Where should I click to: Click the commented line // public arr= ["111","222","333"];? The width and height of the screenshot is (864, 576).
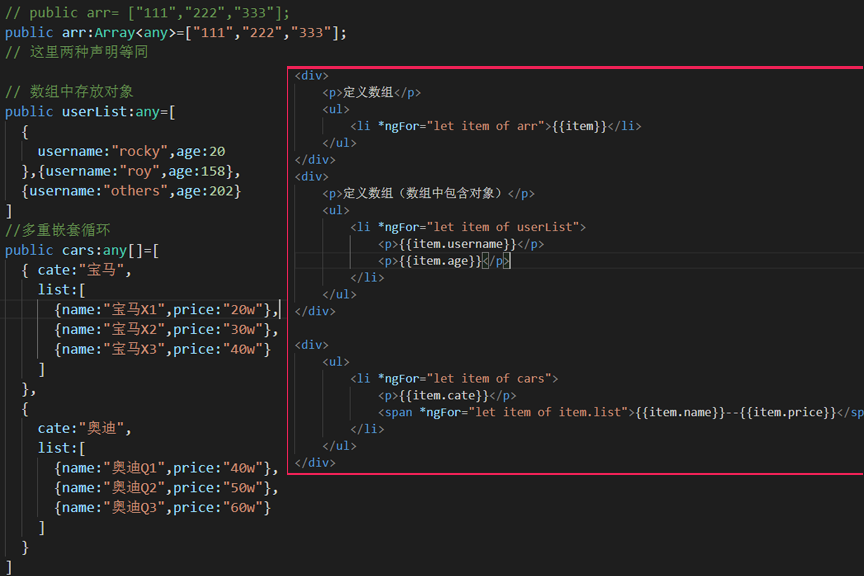147,12
